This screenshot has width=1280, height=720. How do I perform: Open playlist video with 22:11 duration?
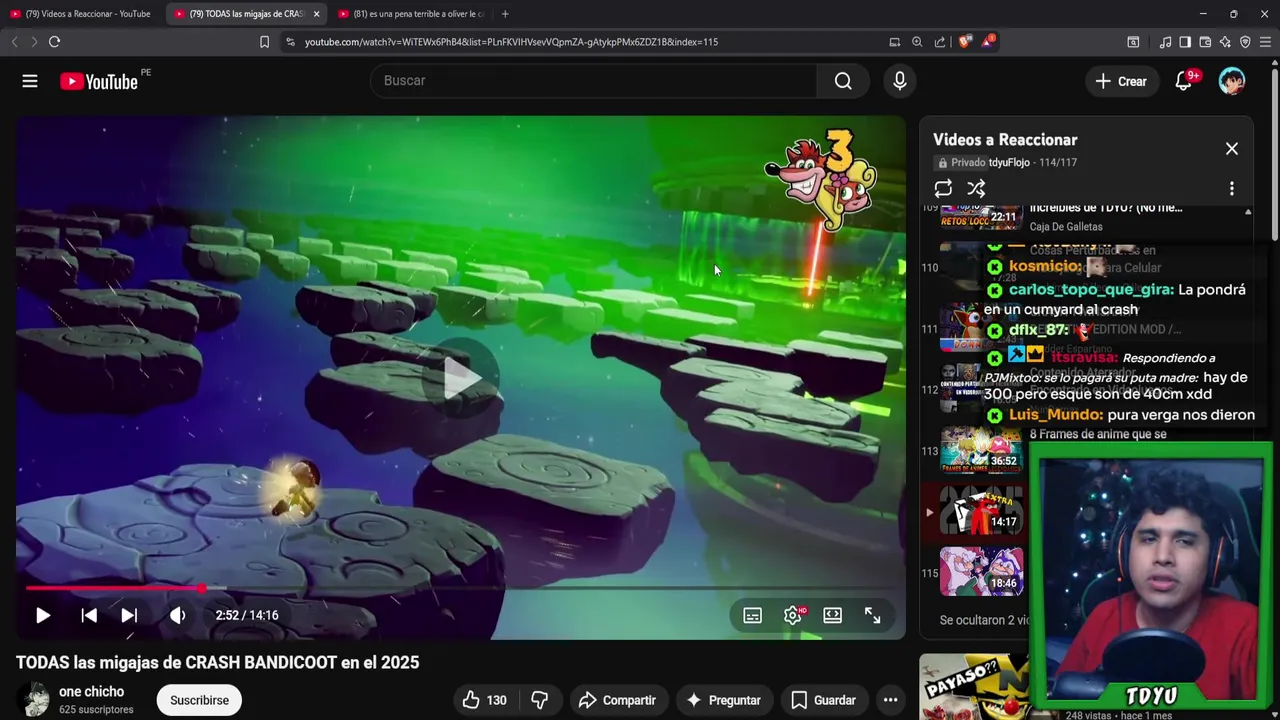coord(981,217)
